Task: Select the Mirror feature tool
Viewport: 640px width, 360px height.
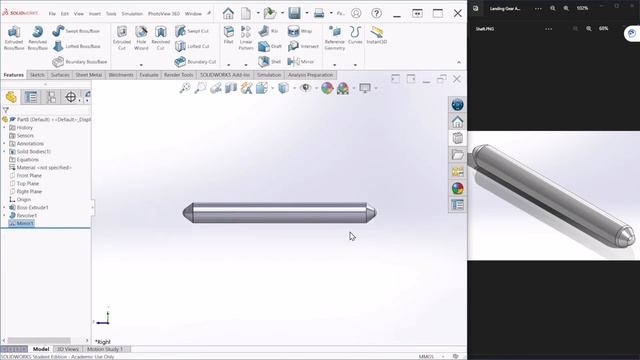Action: pyautogui.click(x=301, y=62)
